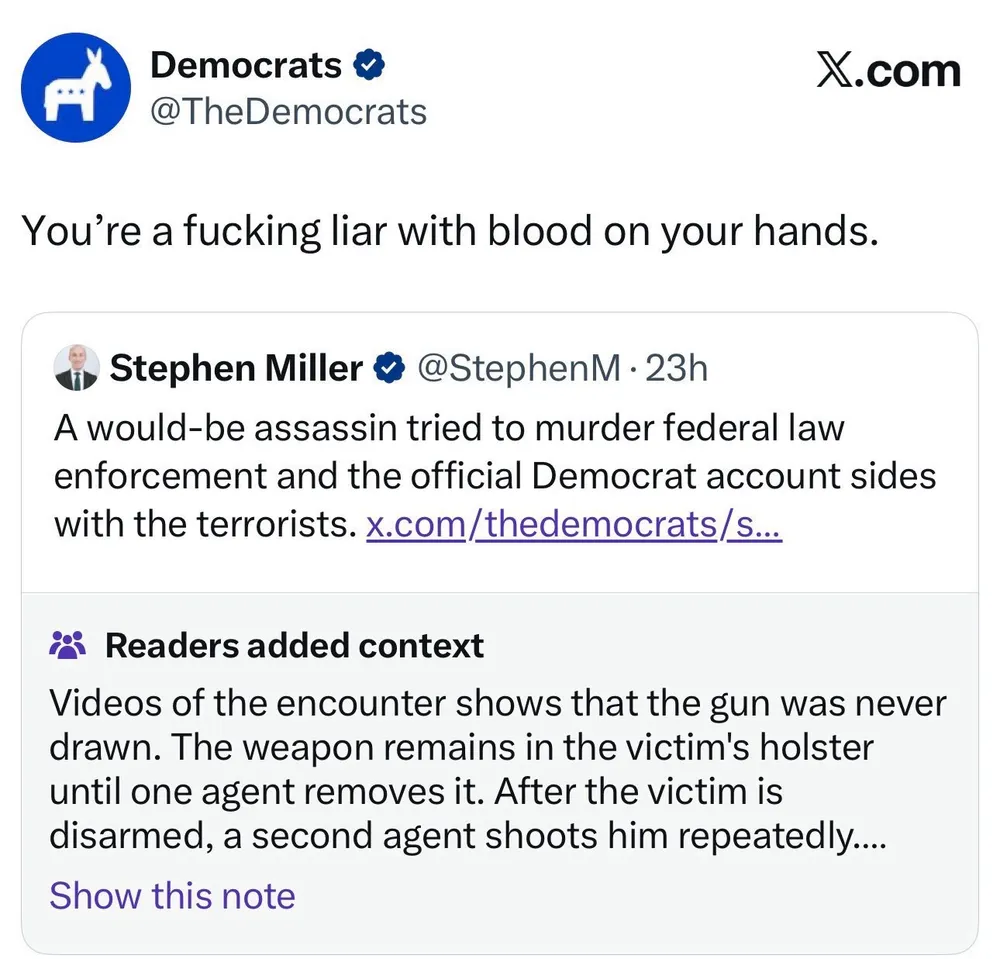The width and height of the screenshot is (1000, 959).
Task: Expand with the Show this note link
Action: pyautogui.click(x=172, y=895)
